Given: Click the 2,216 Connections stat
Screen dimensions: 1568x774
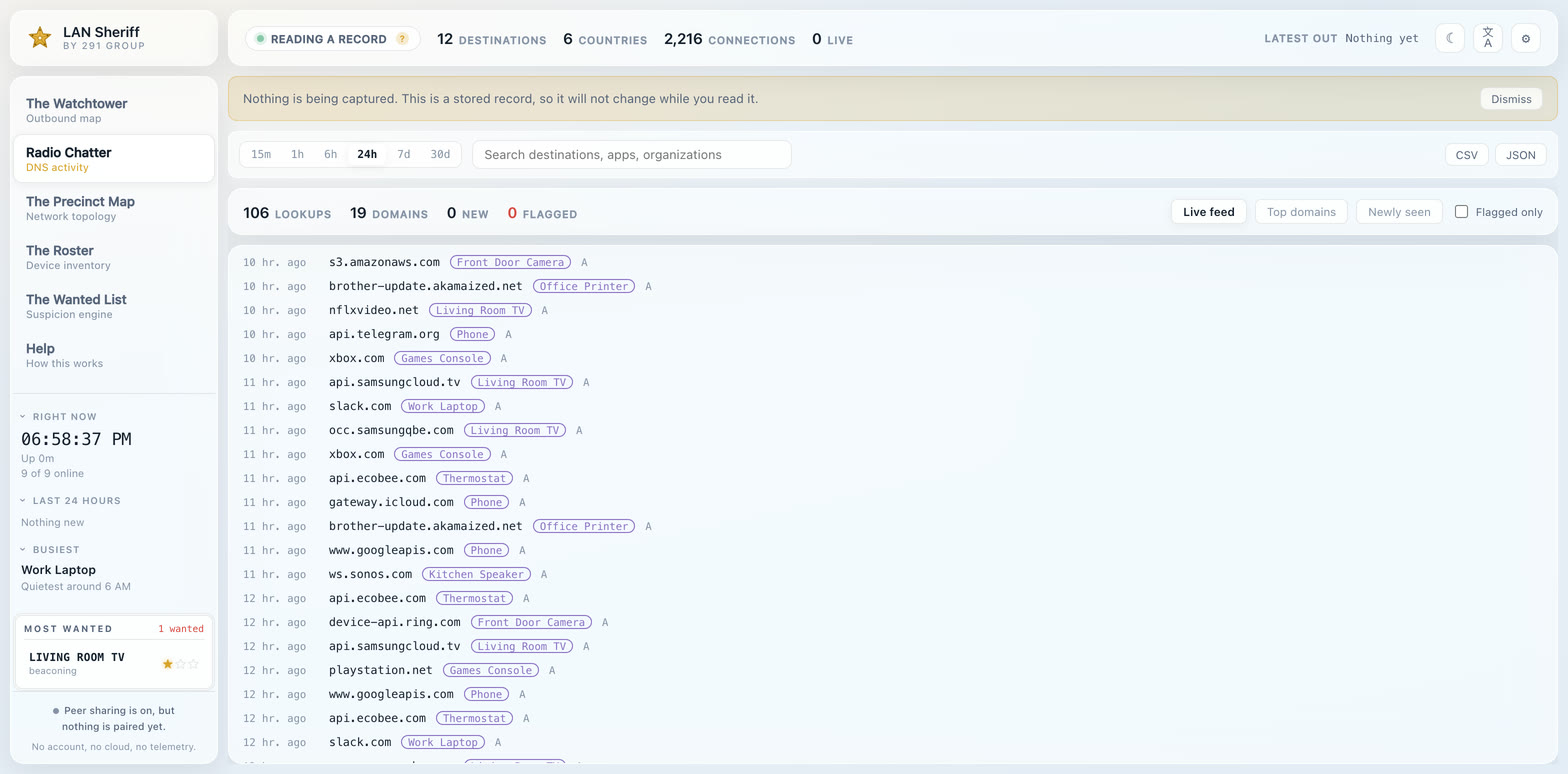Looking at the screenshot, I should pos(730,39).
